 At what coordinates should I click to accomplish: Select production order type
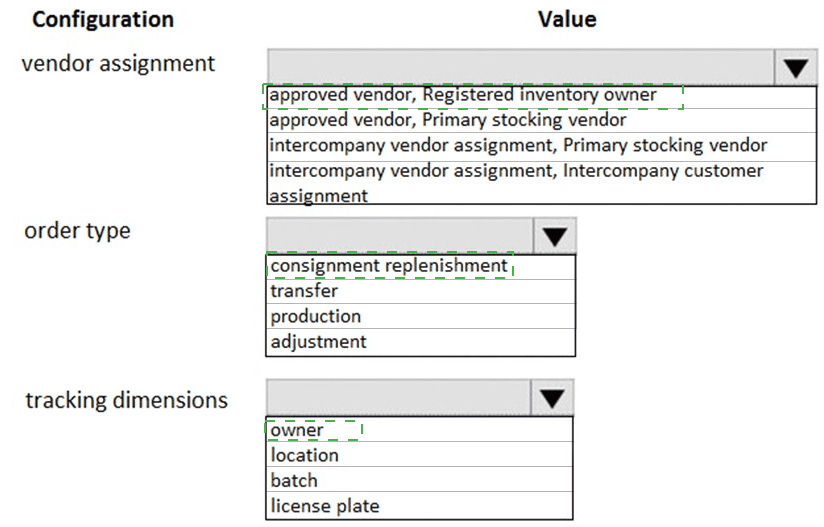(x=315, y=316)
